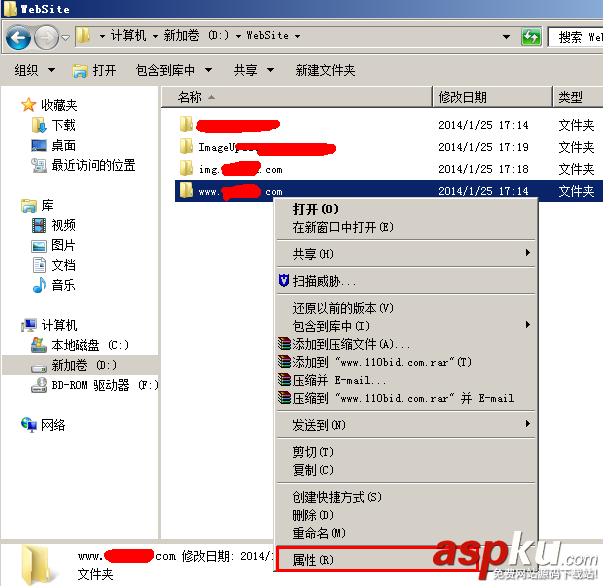Open the 共享 toolbar dropdown

point(254,70)
